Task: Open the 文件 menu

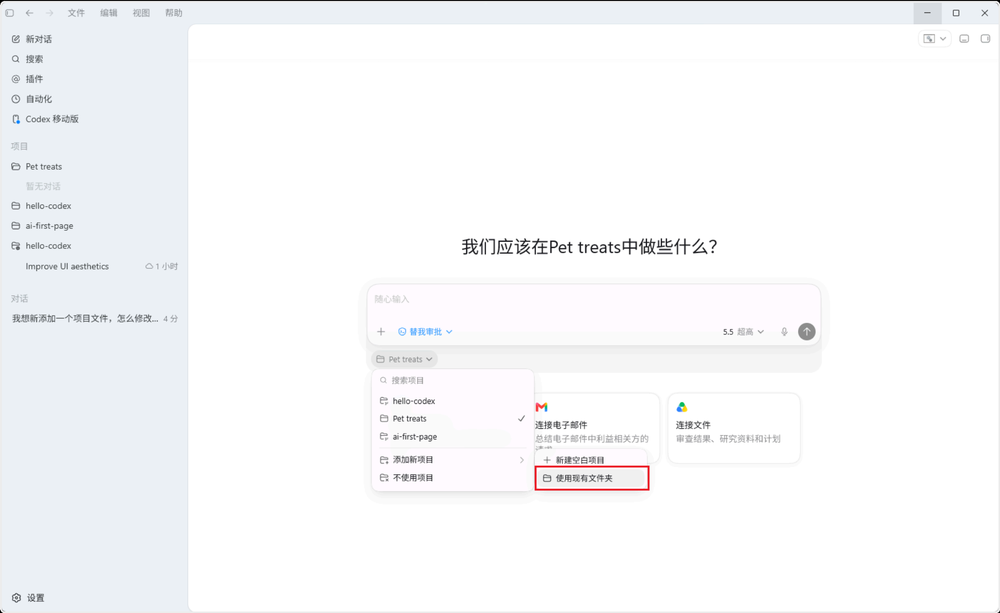Action: [76, 13]
